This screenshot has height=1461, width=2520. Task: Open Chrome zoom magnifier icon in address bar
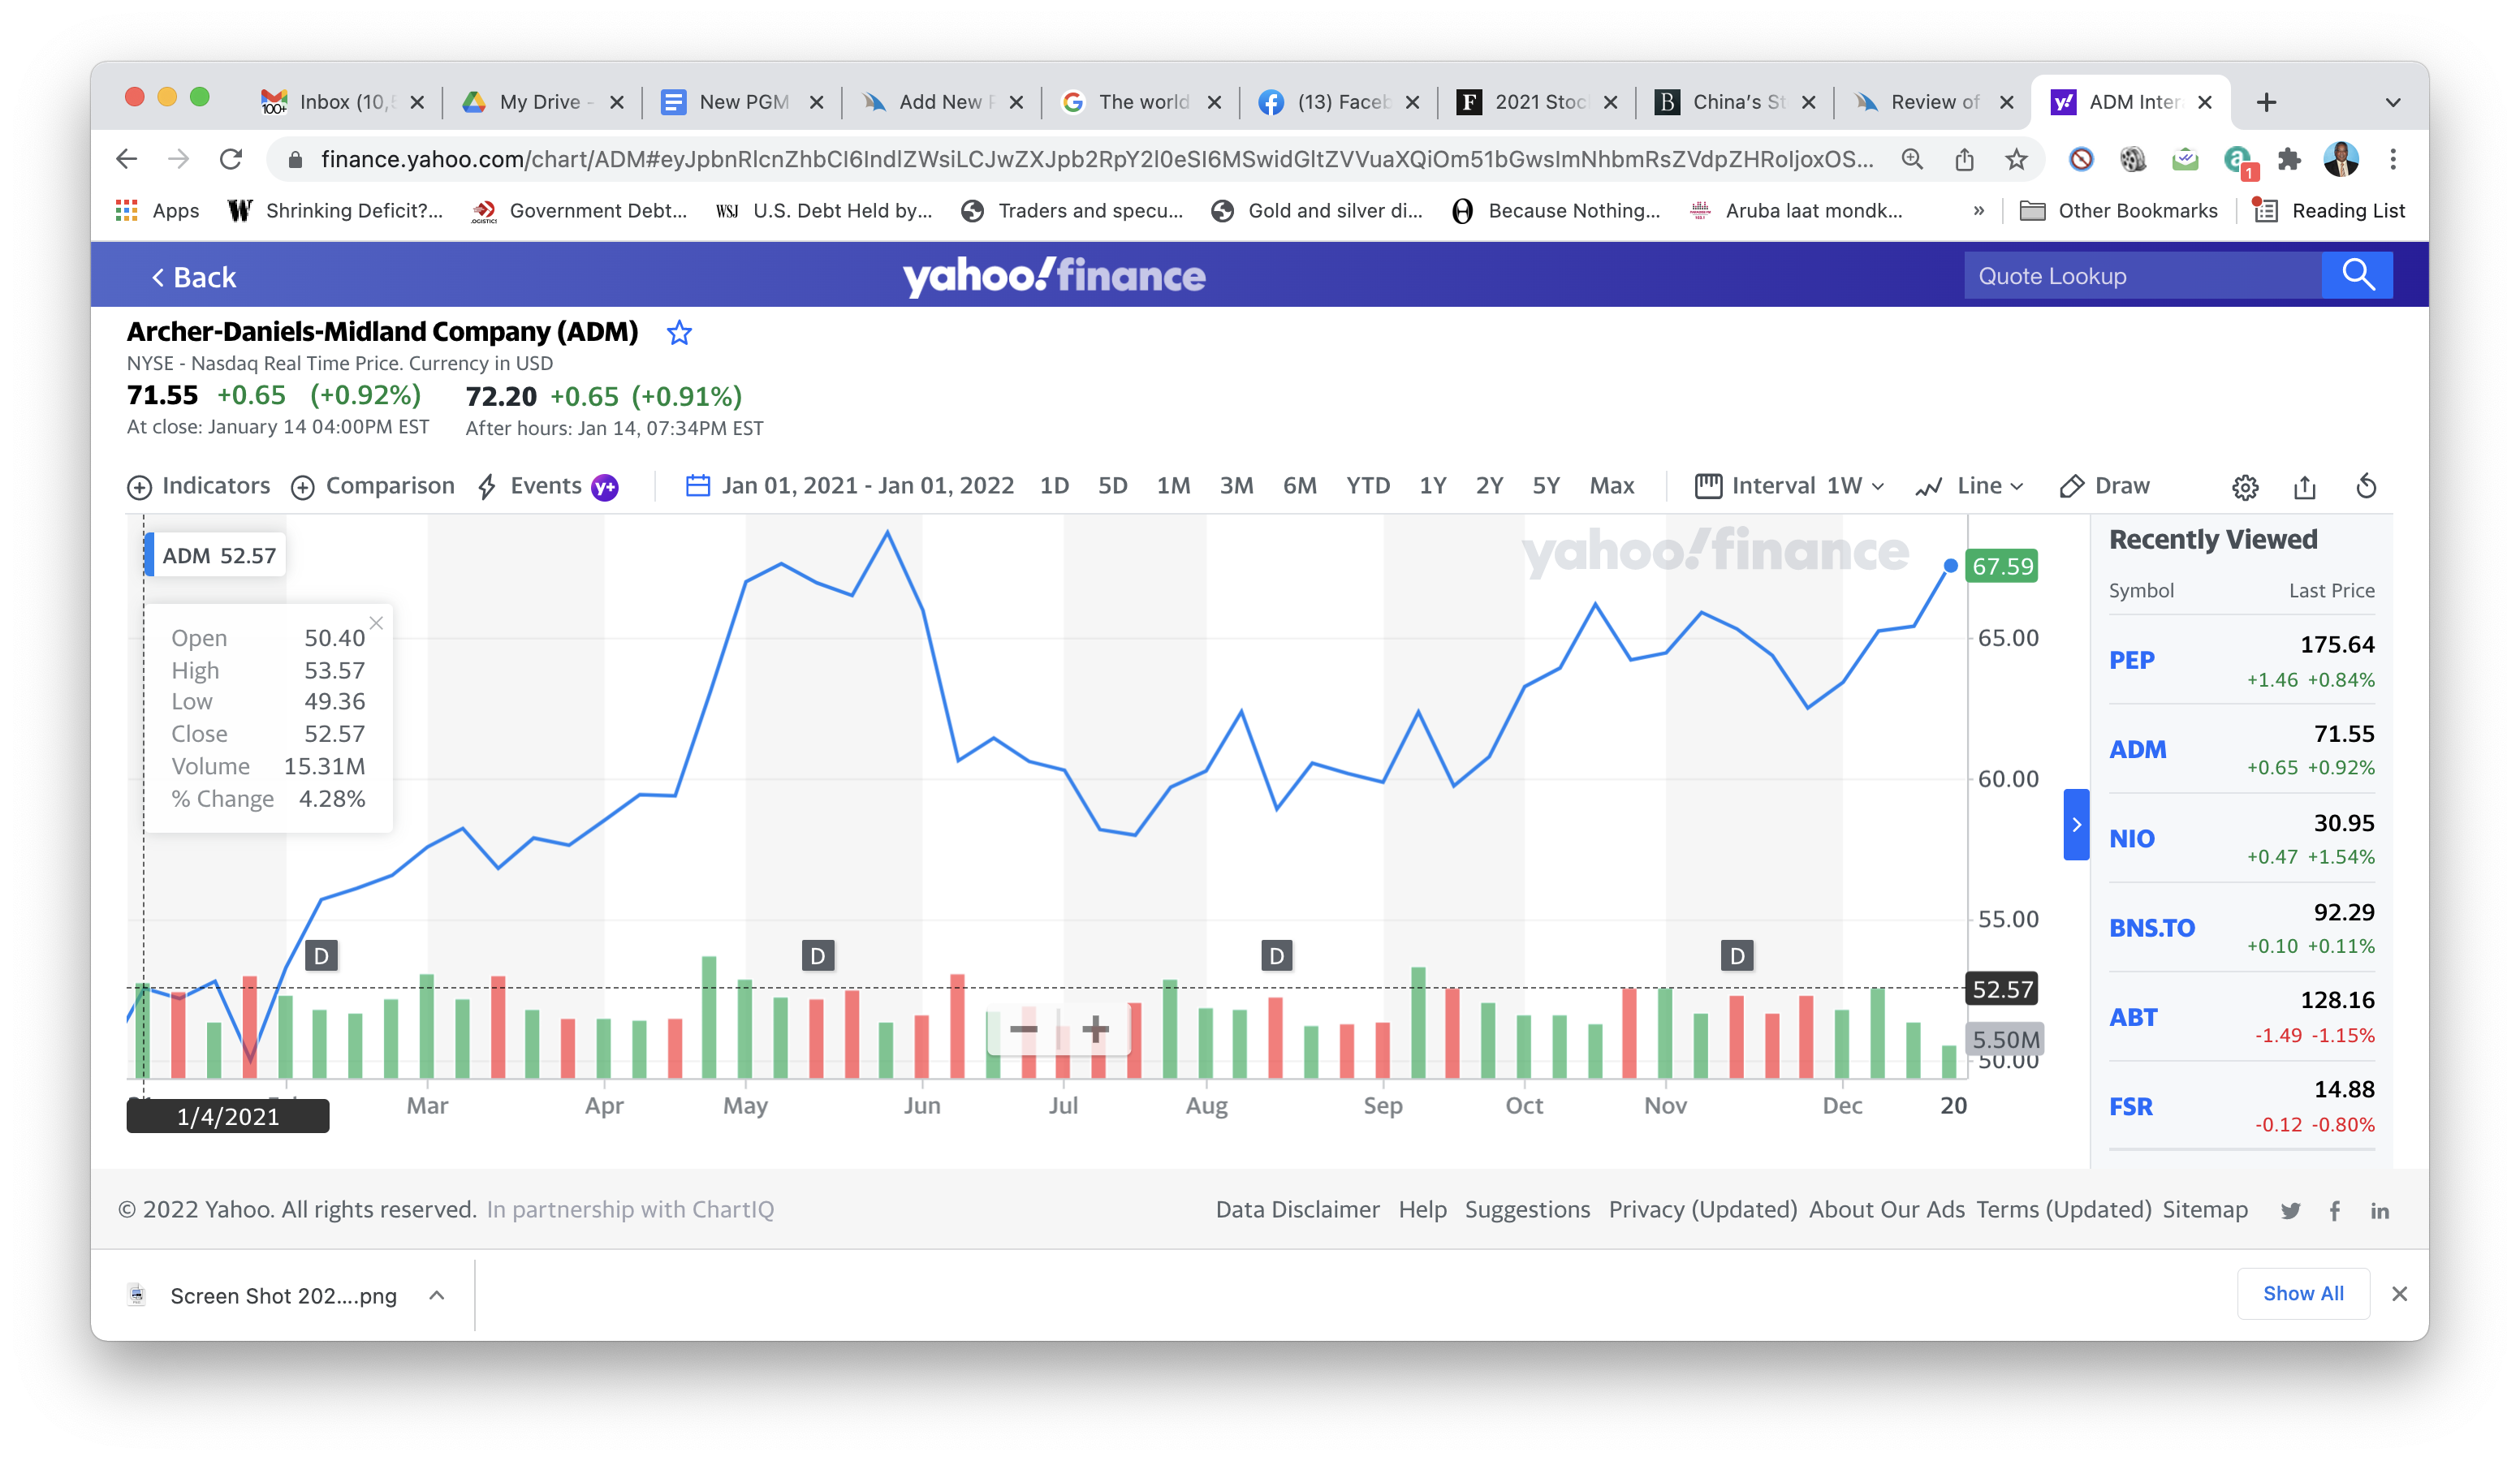click(1912, 159)
